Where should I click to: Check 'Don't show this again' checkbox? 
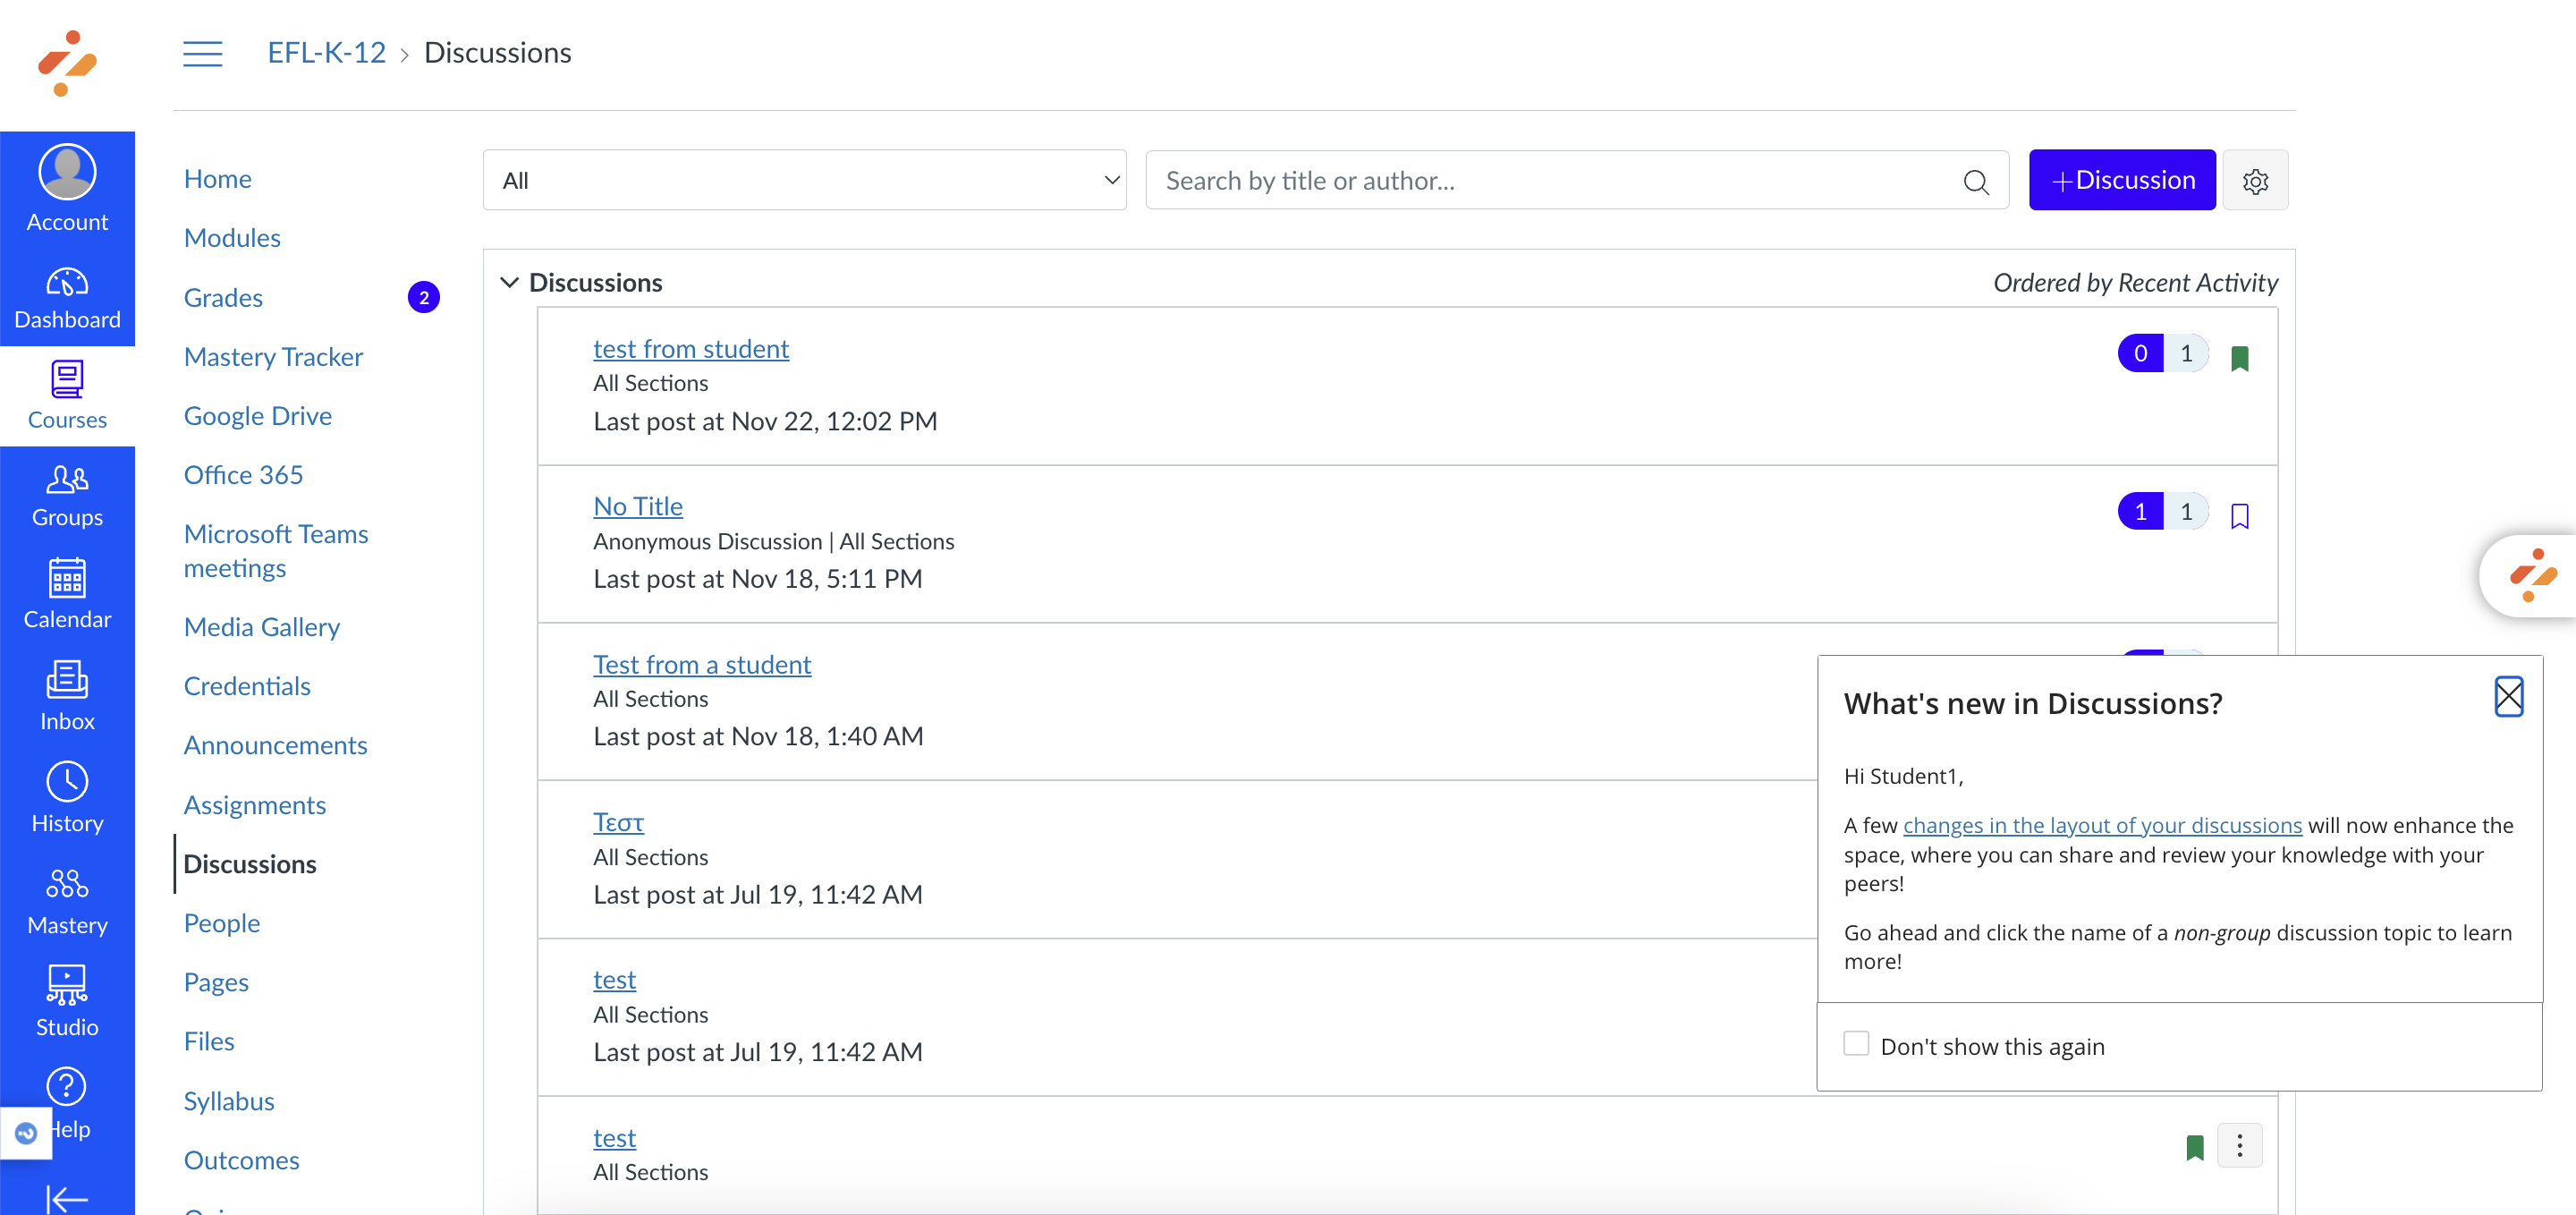click(x=1856, y=1044)
